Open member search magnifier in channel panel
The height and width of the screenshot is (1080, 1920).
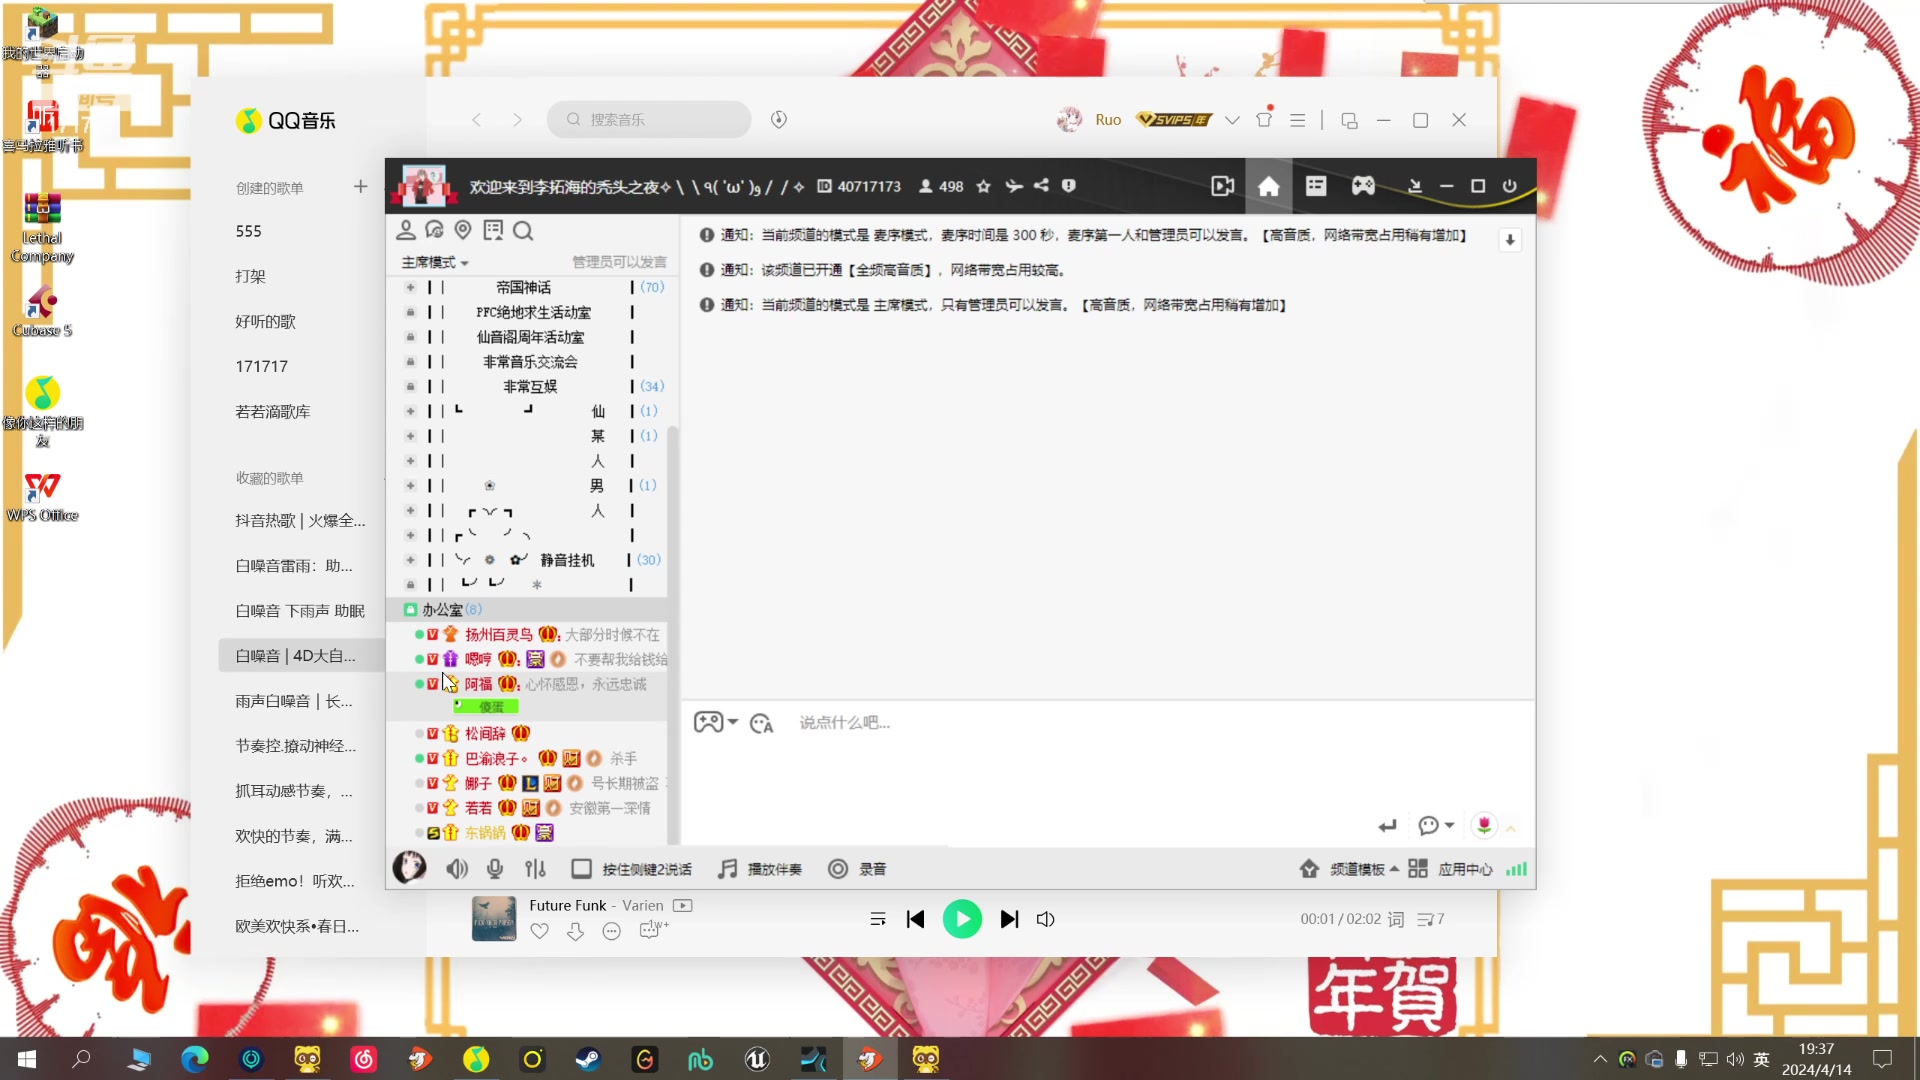tap(523, 231)
